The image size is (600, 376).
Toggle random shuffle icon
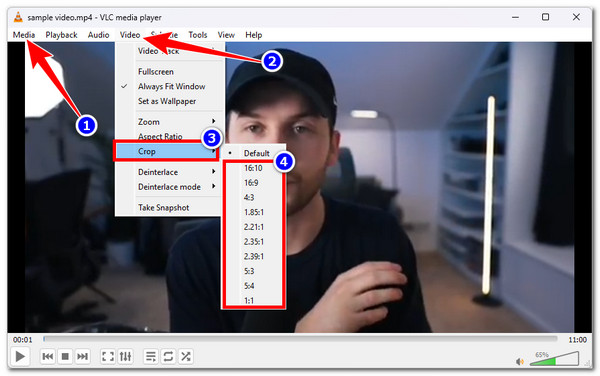point(186,356)
